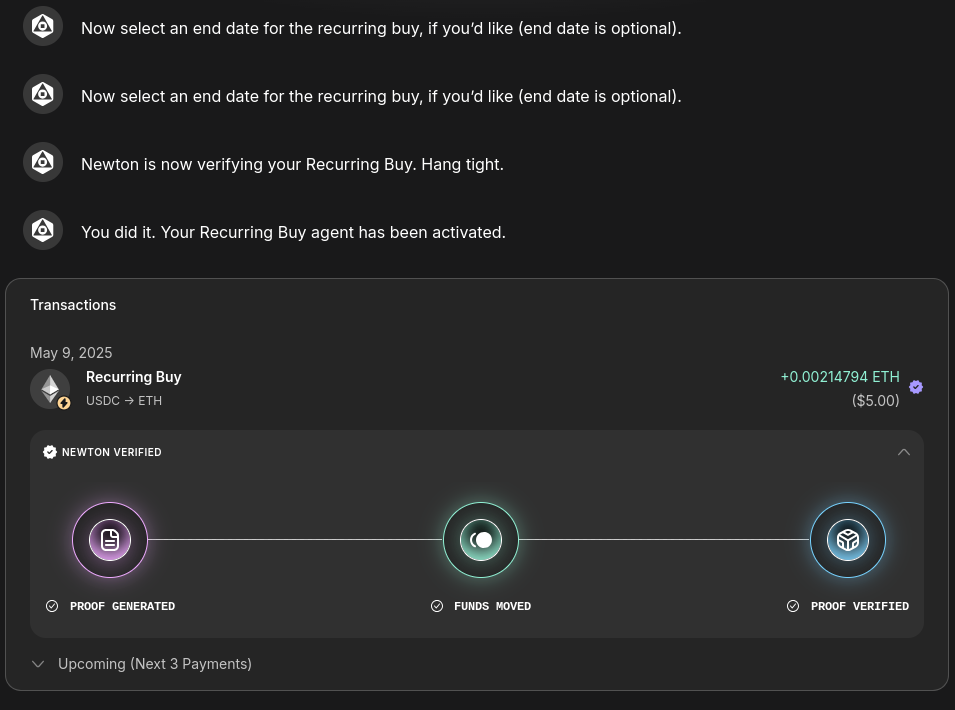Screen dimensions: 955x710
Task: Click the checkmark beside Proof Generated
Action: (52, 605)
